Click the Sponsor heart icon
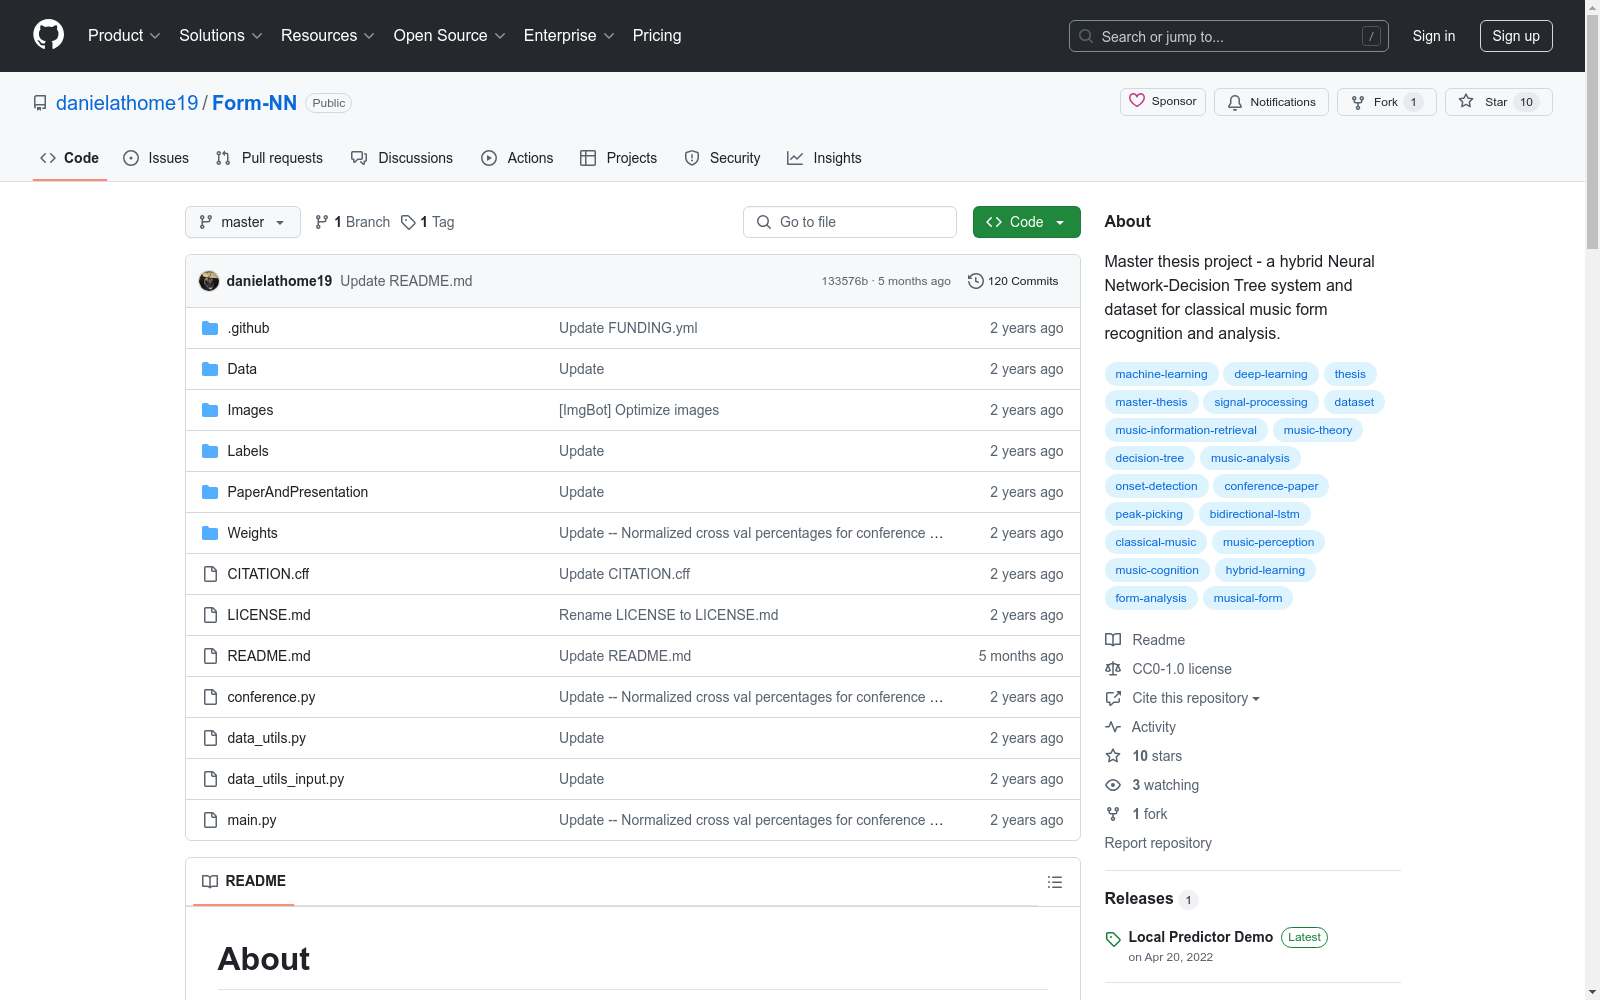1600x1000 pixels. 1137,101
